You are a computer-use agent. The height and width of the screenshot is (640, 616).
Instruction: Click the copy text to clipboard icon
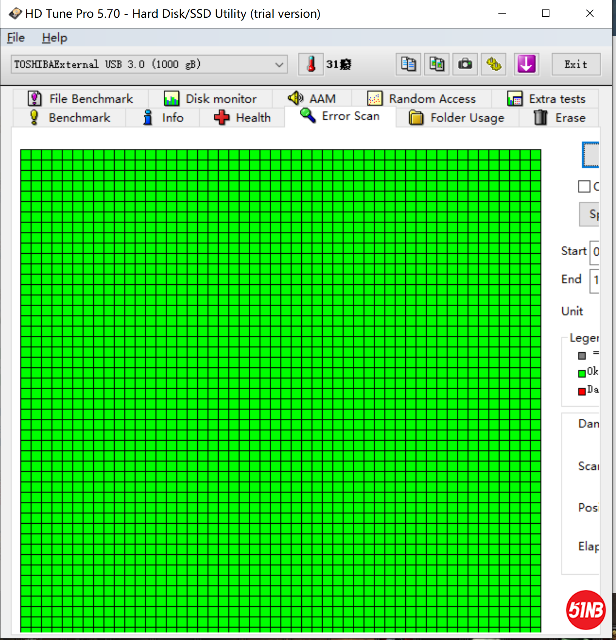[x=407, y=64]
